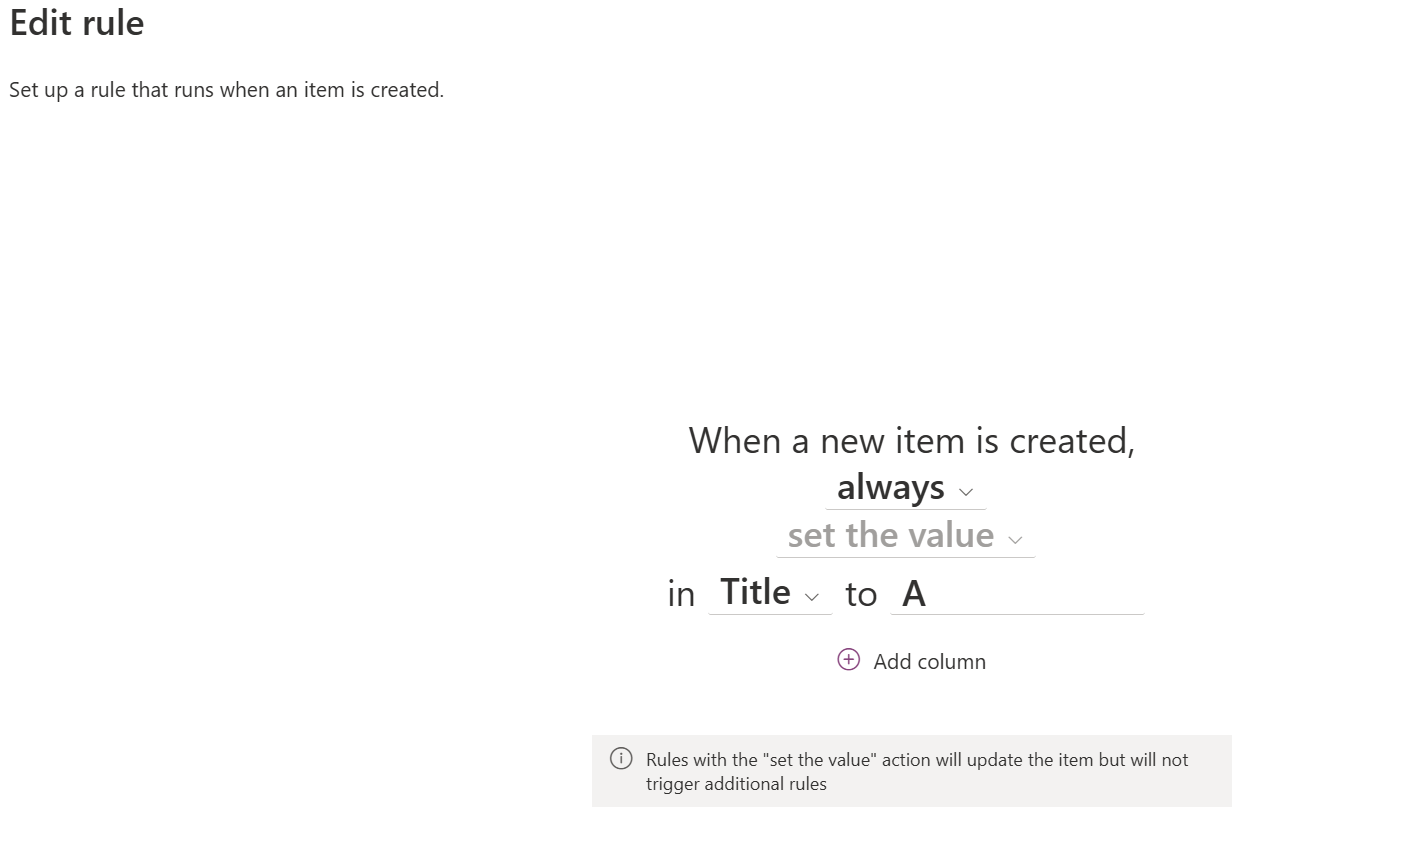Click the "trigger additional rules" line
The width and height of the screenshot is (1413, 849).
(x=736, y=784)
